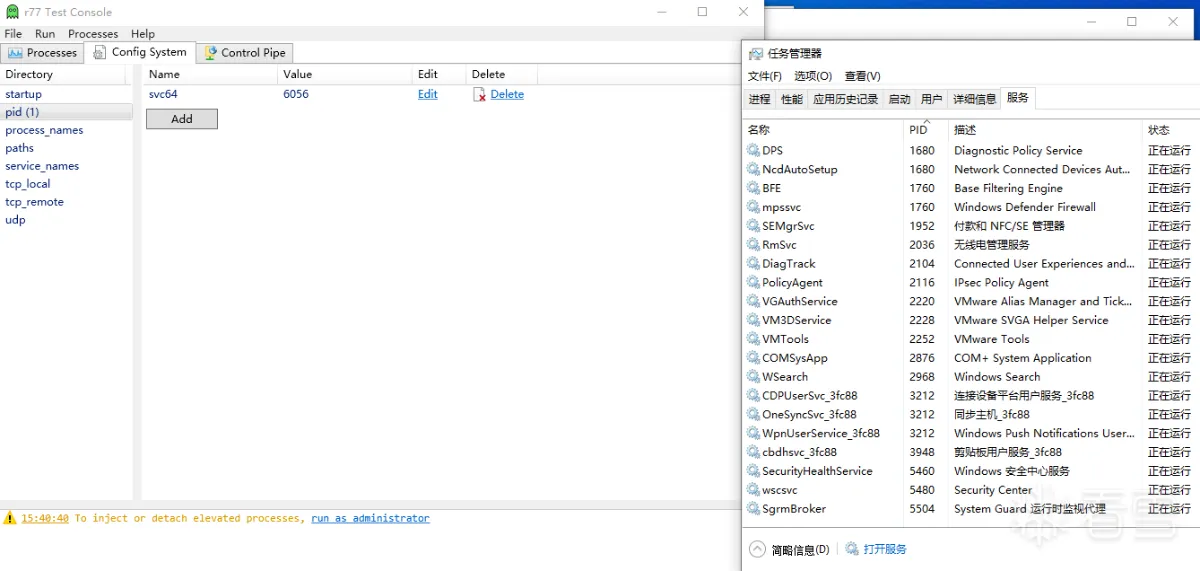Click the PolicyAgent service gear icon

(x=754, y=283)
